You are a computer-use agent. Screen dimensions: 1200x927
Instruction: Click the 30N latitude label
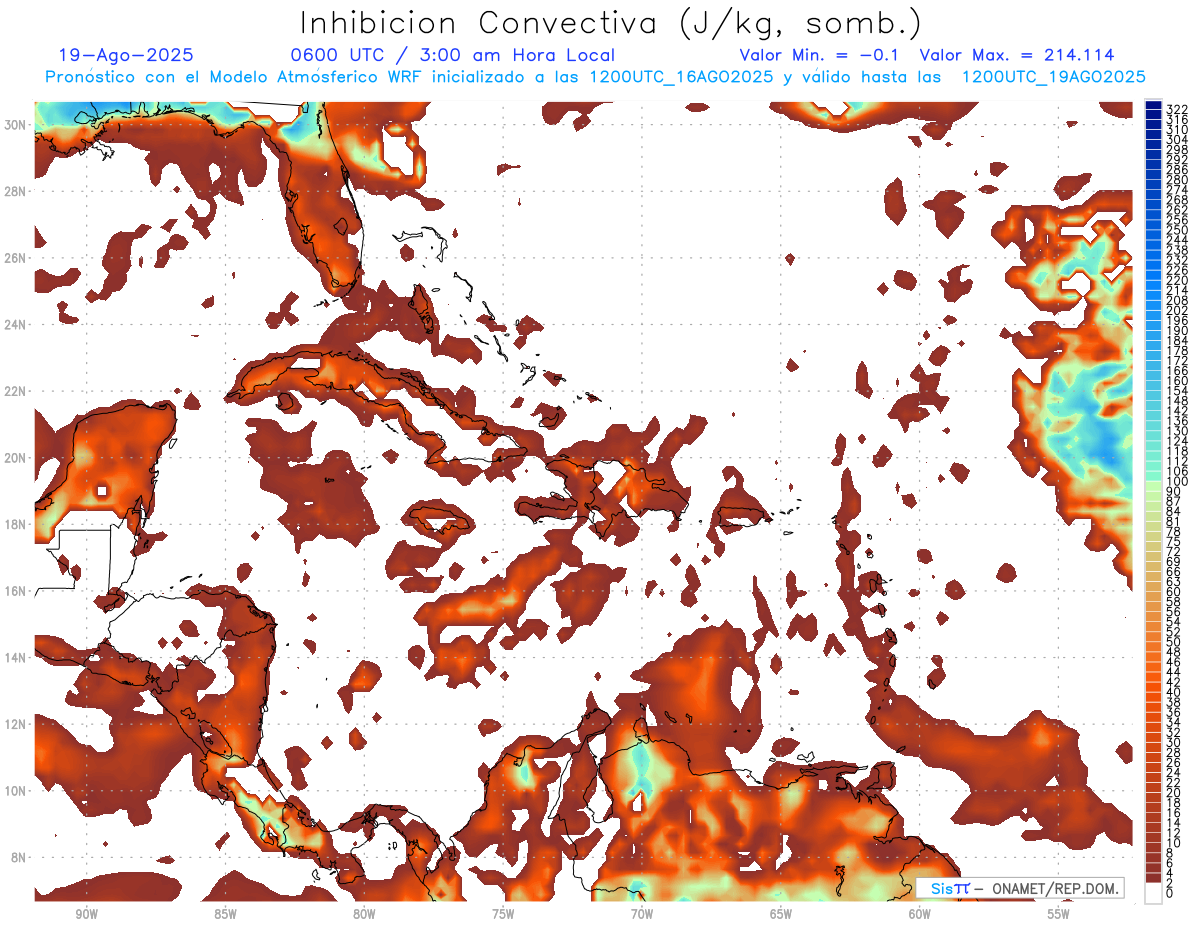(16, 124)
